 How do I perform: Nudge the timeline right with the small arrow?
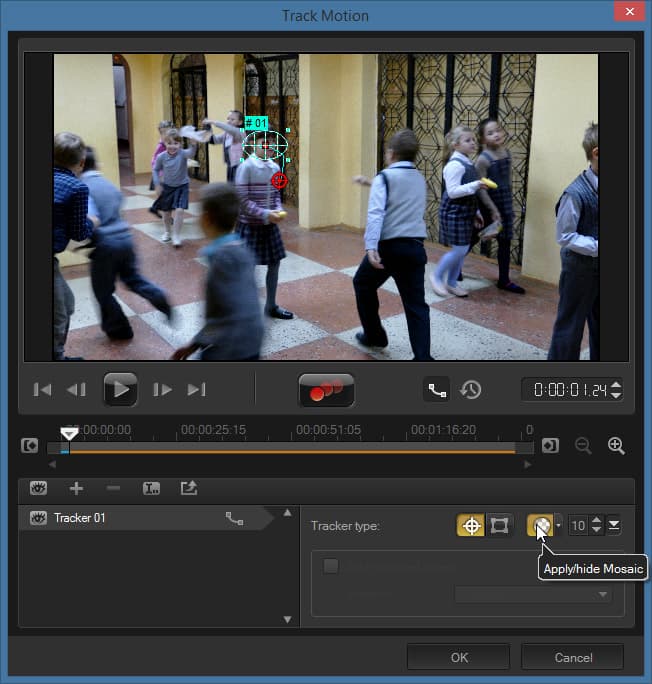(528, 465)
